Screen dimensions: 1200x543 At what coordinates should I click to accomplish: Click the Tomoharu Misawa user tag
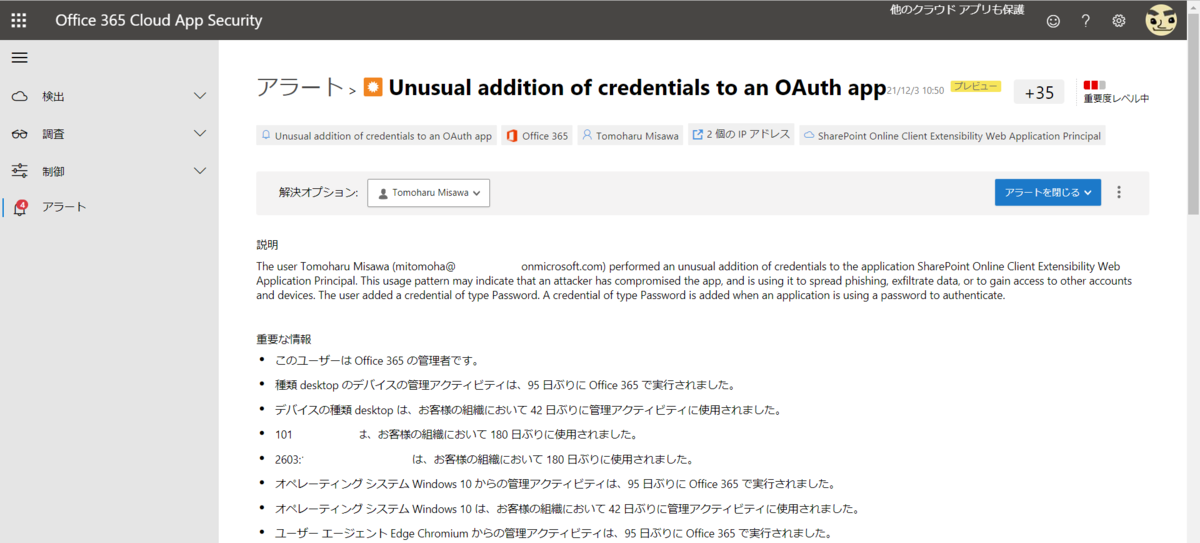[630, 135]
